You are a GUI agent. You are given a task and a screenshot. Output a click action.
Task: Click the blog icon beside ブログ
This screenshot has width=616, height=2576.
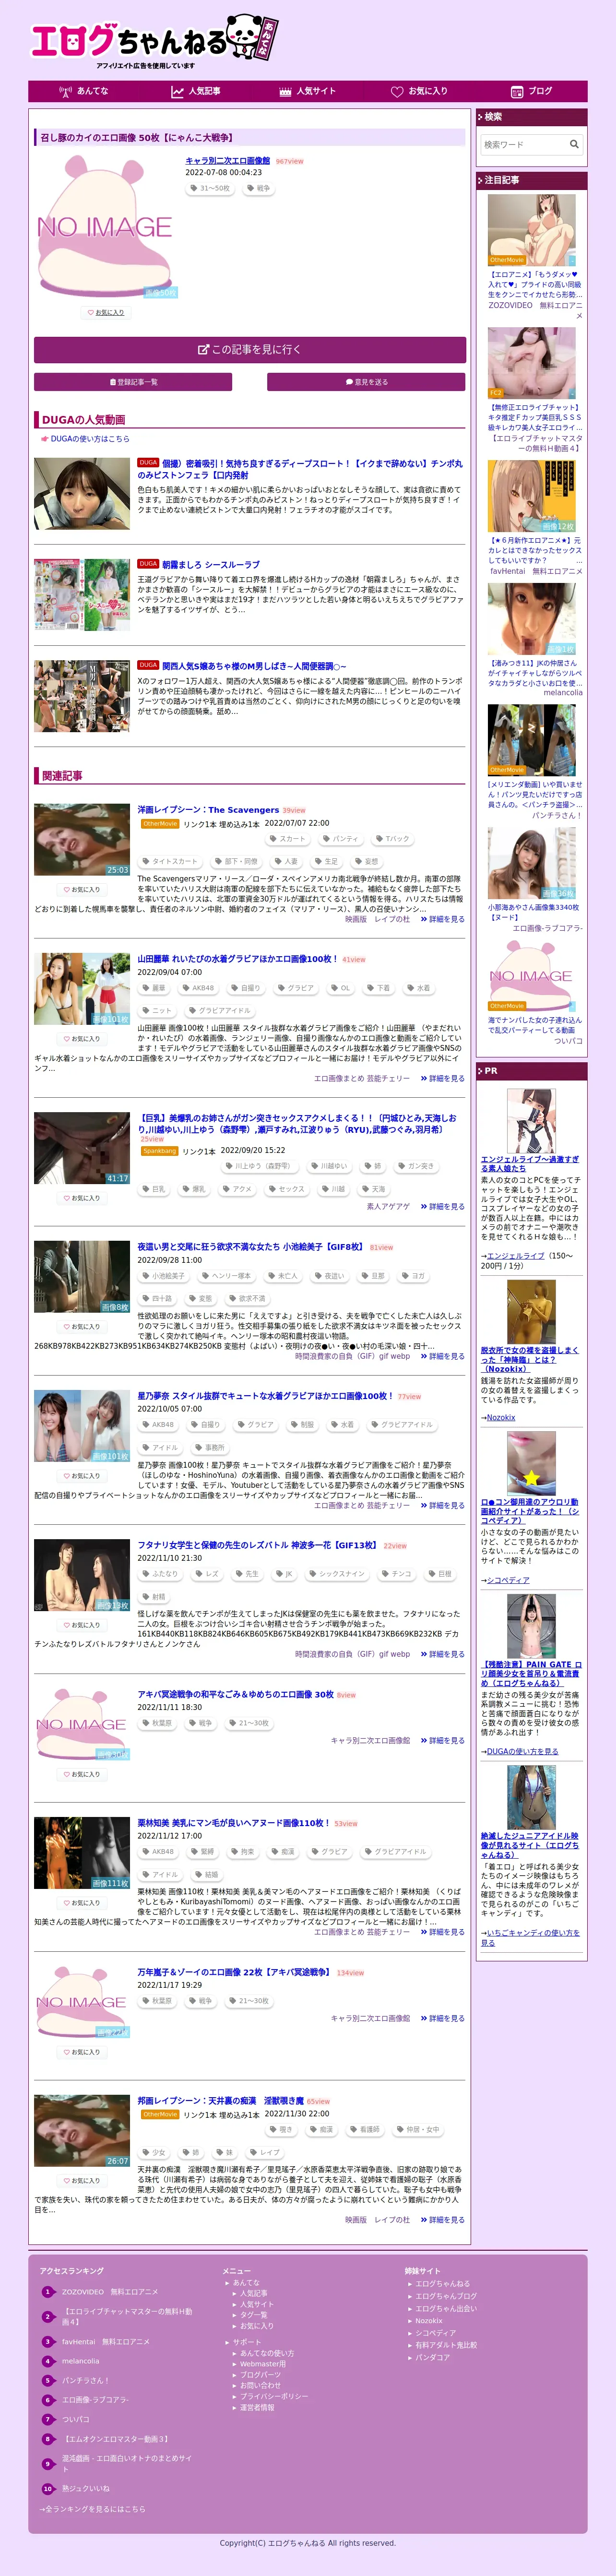pyautogui.click(x=517, y=91)
